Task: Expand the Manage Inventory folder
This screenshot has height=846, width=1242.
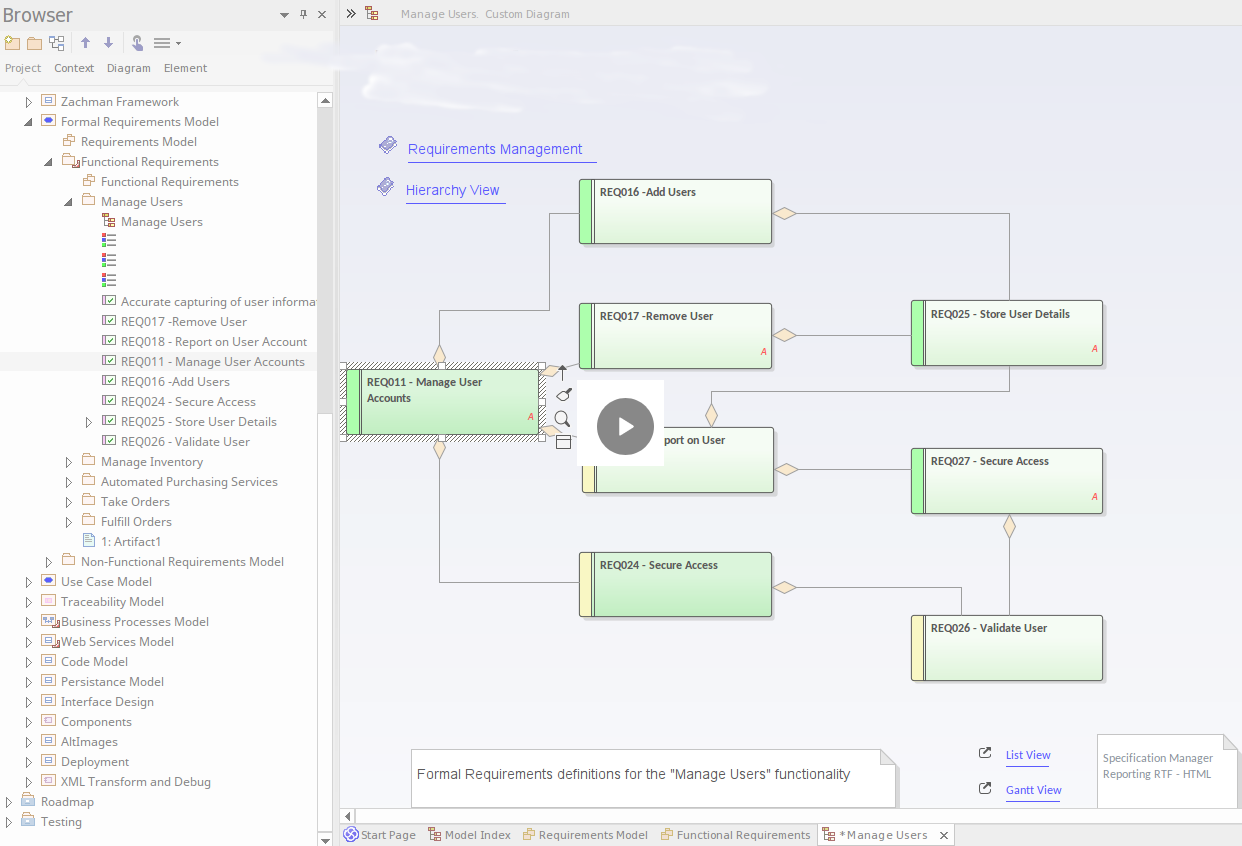Action: tap(69, 462)
